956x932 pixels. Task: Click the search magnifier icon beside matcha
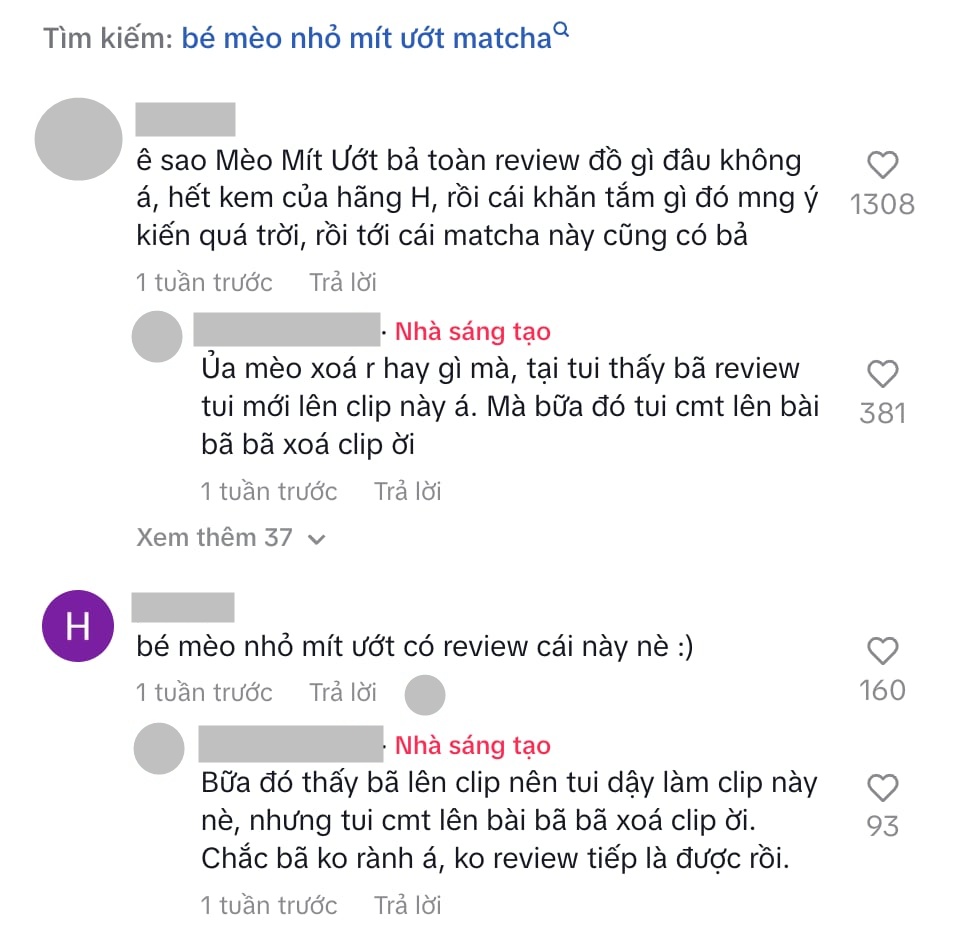click(562, 29)
